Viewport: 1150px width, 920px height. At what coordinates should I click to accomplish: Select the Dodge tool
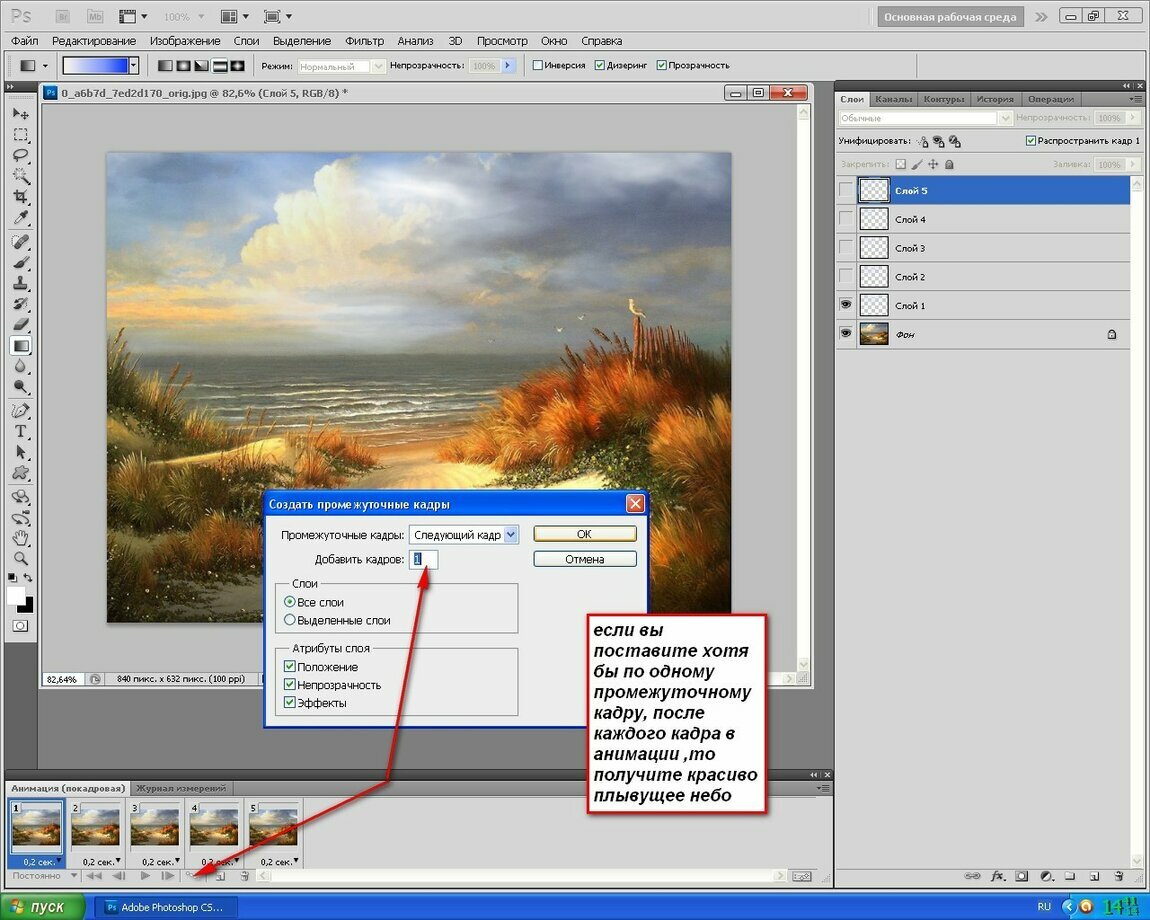21,387
